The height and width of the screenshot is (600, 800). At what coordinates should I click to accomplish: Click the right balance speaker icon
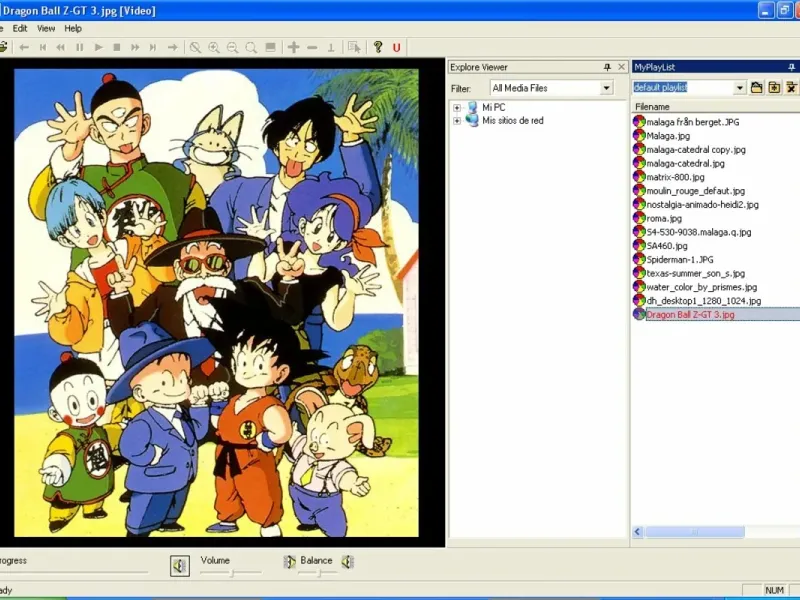click(347, 562)
